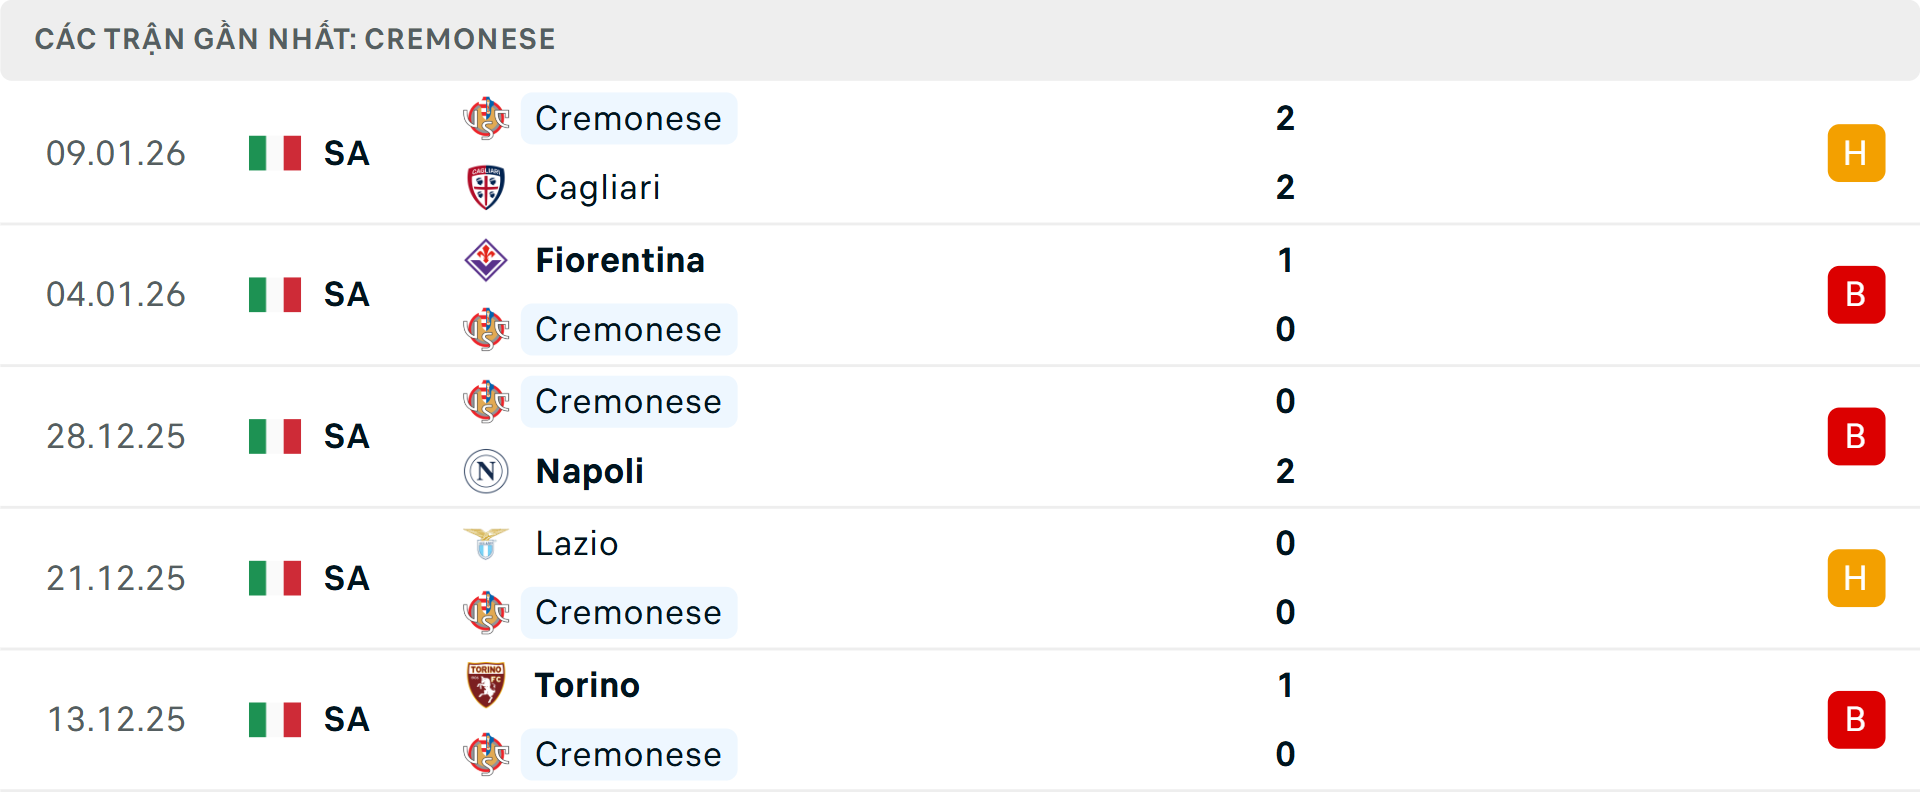Click the Napoli club crest icon
The width and height of the screenshot is (1920, 792).
tap(486, 471)
